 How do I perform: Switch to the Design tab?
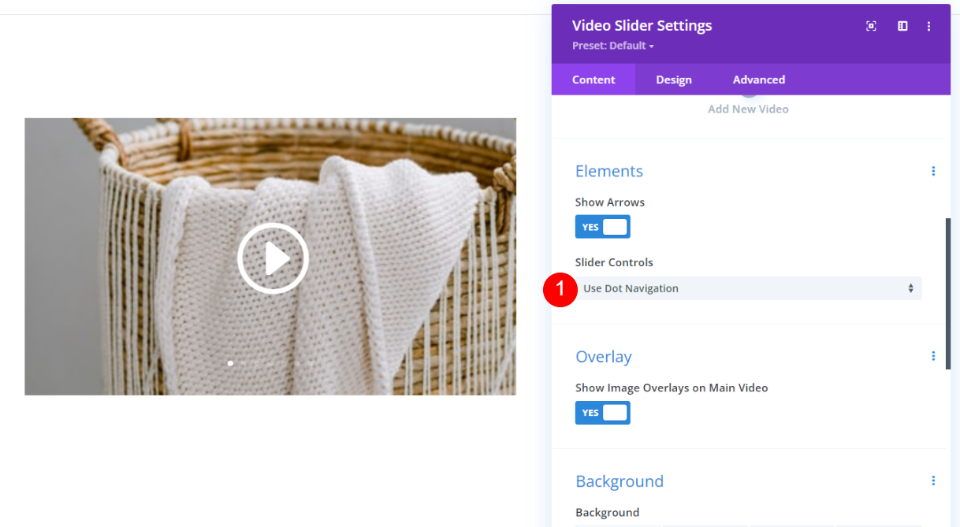pos(673,80)
